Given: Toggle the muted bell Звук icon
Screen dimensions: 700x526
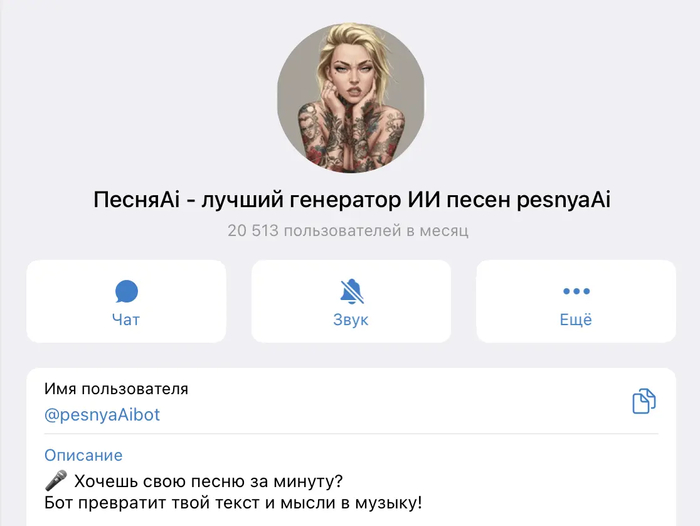Looking at the screenshot, I should coord(351,292).
